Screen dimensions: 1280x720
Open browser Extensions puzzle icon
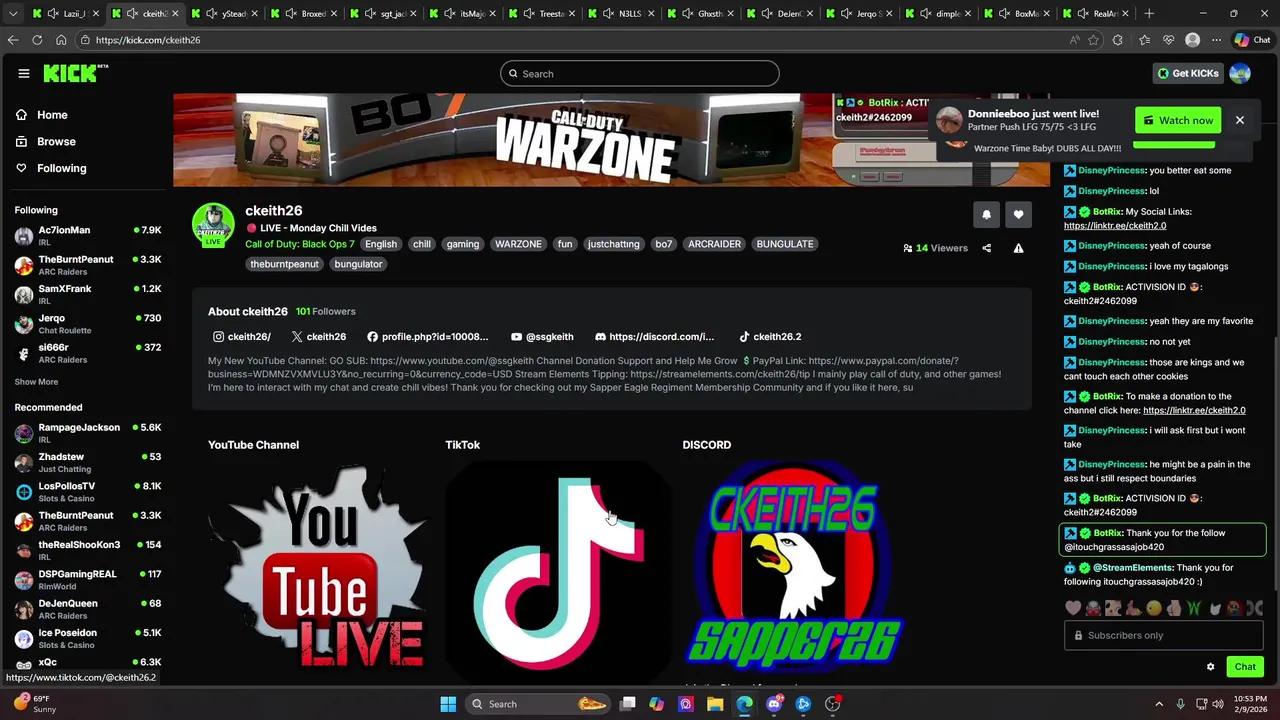1118,40
